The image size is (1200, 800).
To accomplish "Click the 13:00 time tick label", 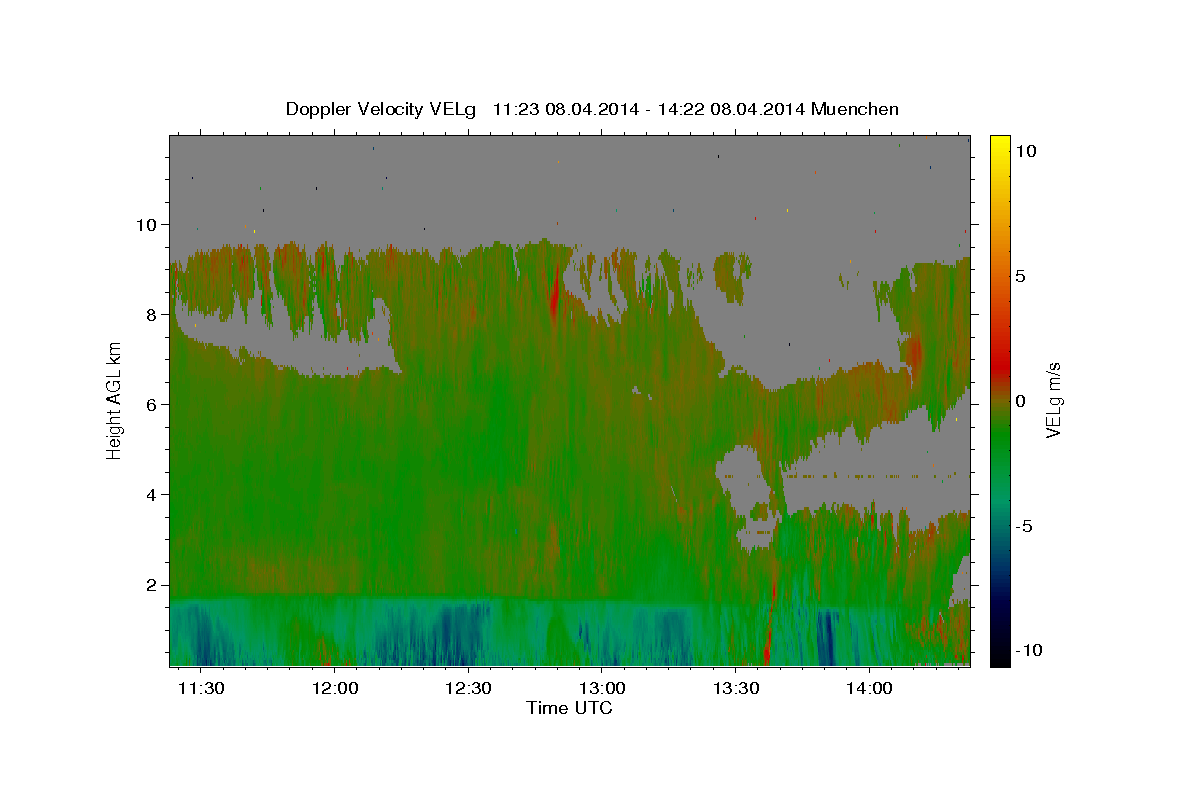I will pos(602,689).
